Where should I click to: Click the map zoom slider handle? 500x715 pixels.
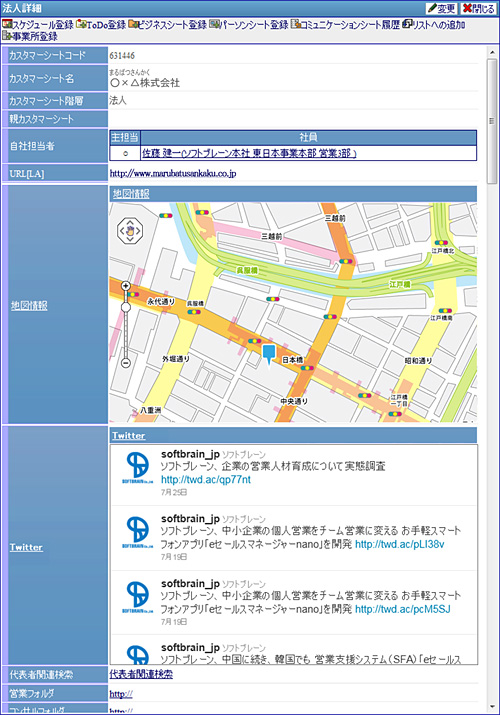coord(126,307)
